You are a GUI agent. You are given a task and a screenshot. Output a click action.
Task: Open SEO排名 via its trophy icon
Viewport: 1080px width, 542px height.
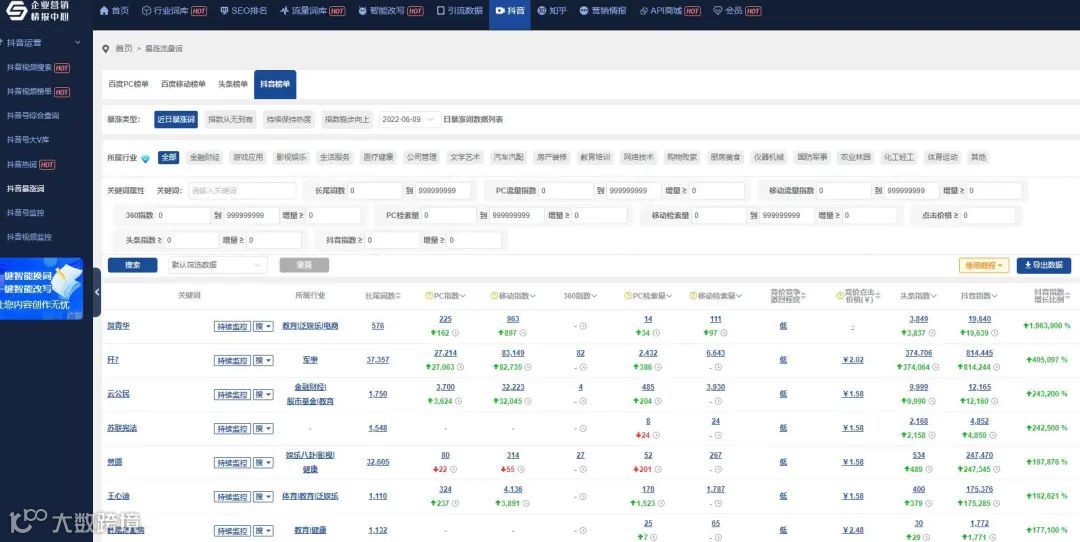225,11
